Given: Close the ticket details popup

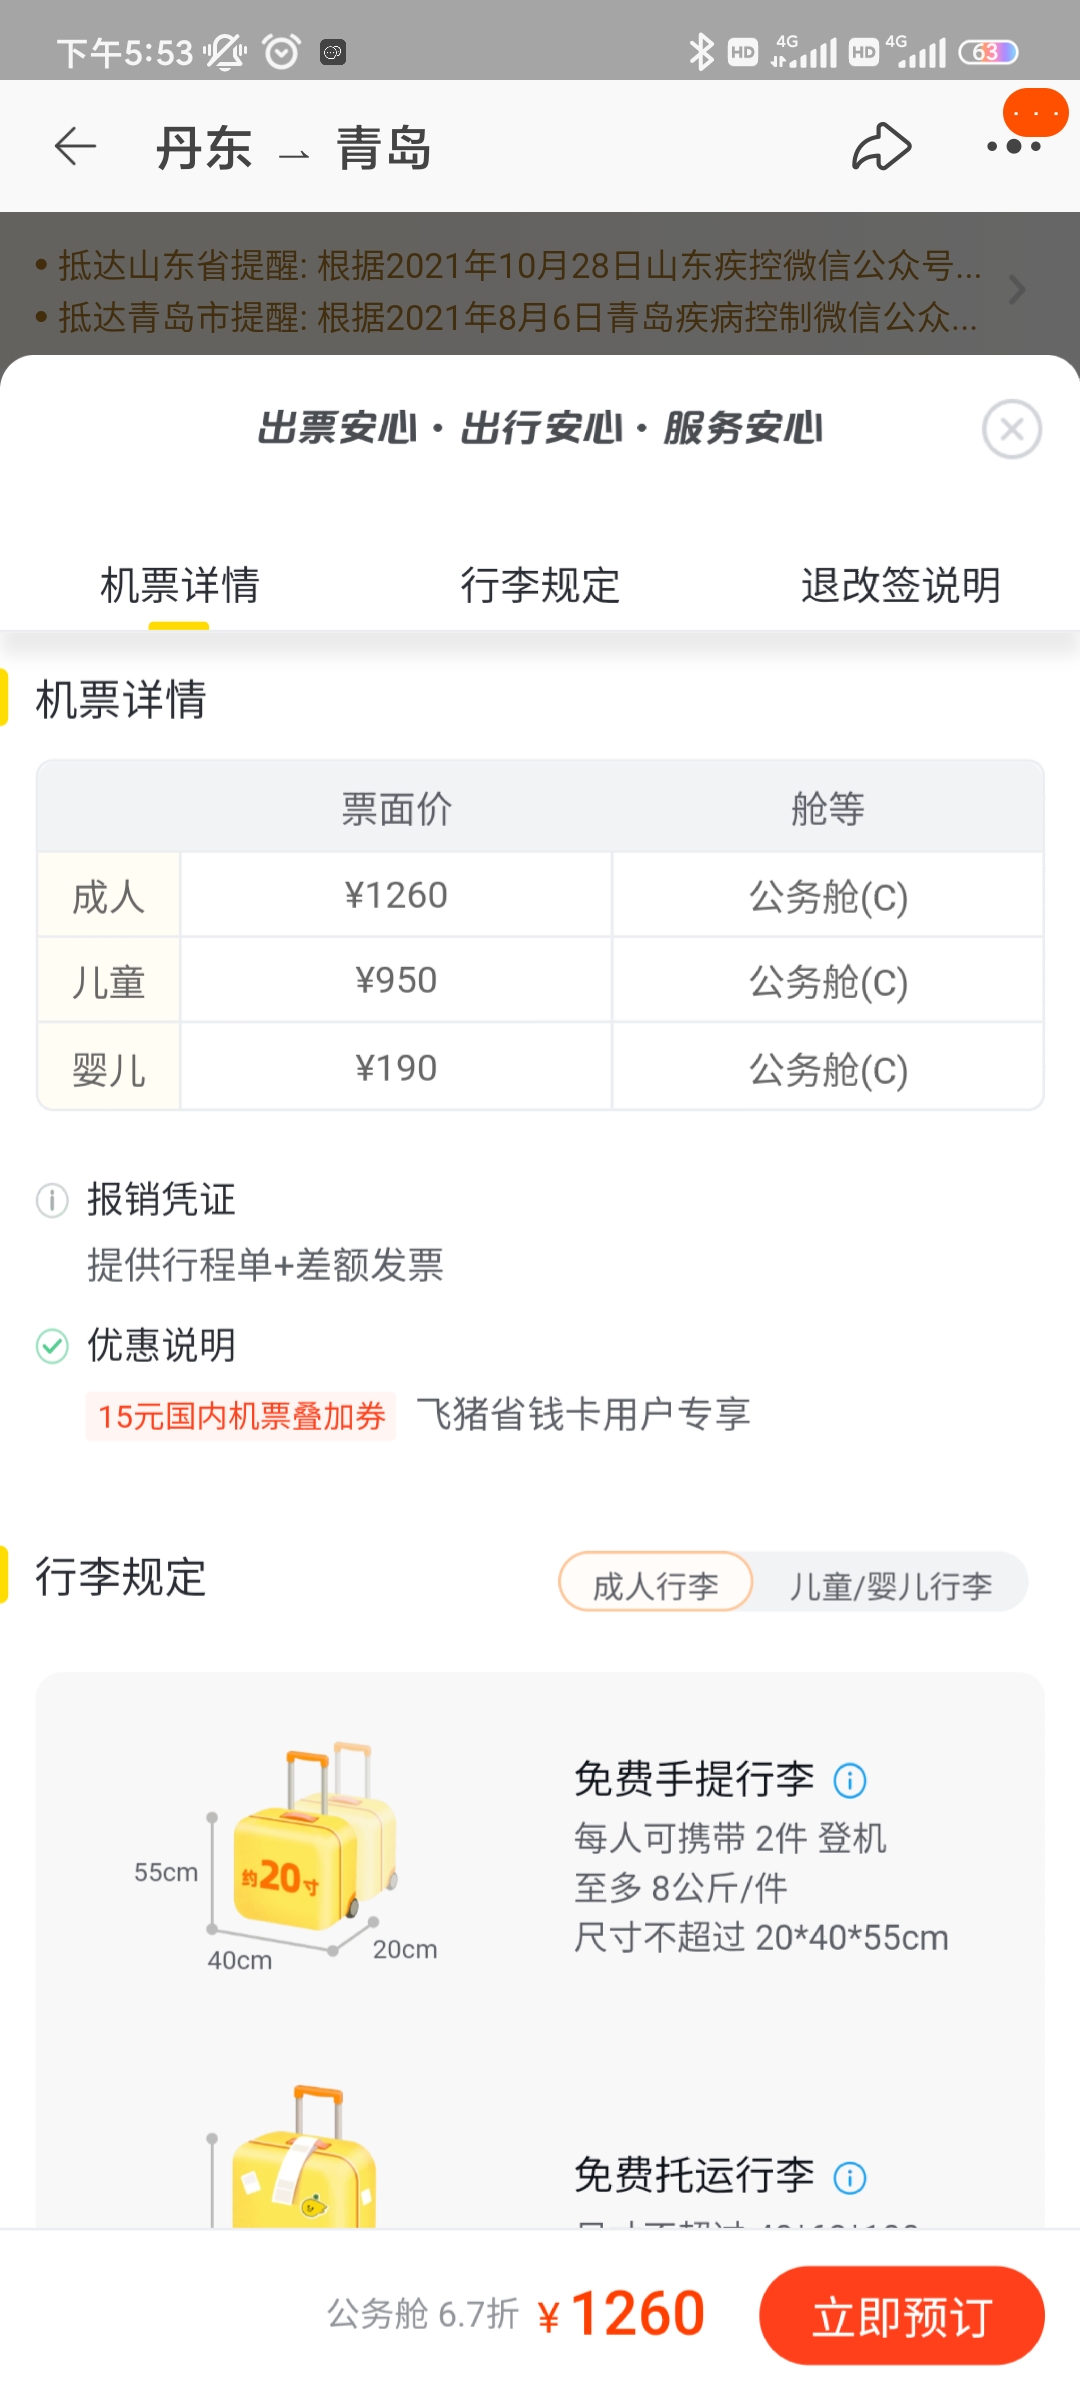Looking at the screenshot, I should 1012,429.
